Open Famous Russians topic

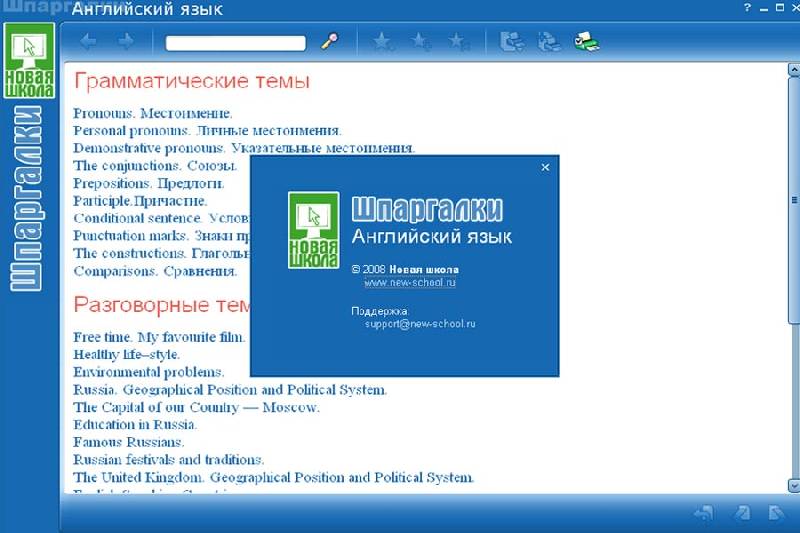(x=129, y=442)
